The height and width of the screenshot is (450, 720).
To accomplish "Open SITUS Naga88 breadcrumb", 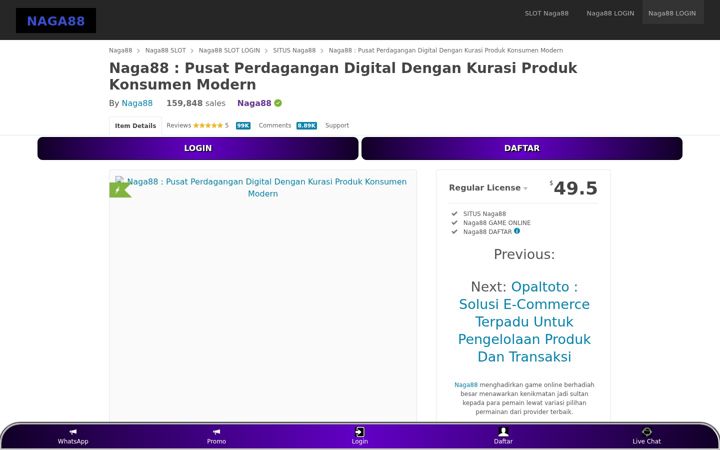I will point(294,51).
